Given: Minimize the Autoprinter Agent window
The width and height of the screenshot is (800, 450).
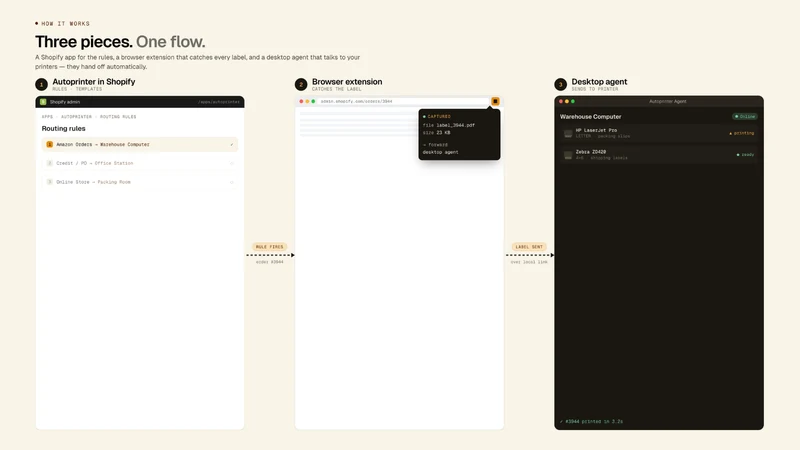Looking at the screenshot, I should pyautogui.click(x=567, y=102).
